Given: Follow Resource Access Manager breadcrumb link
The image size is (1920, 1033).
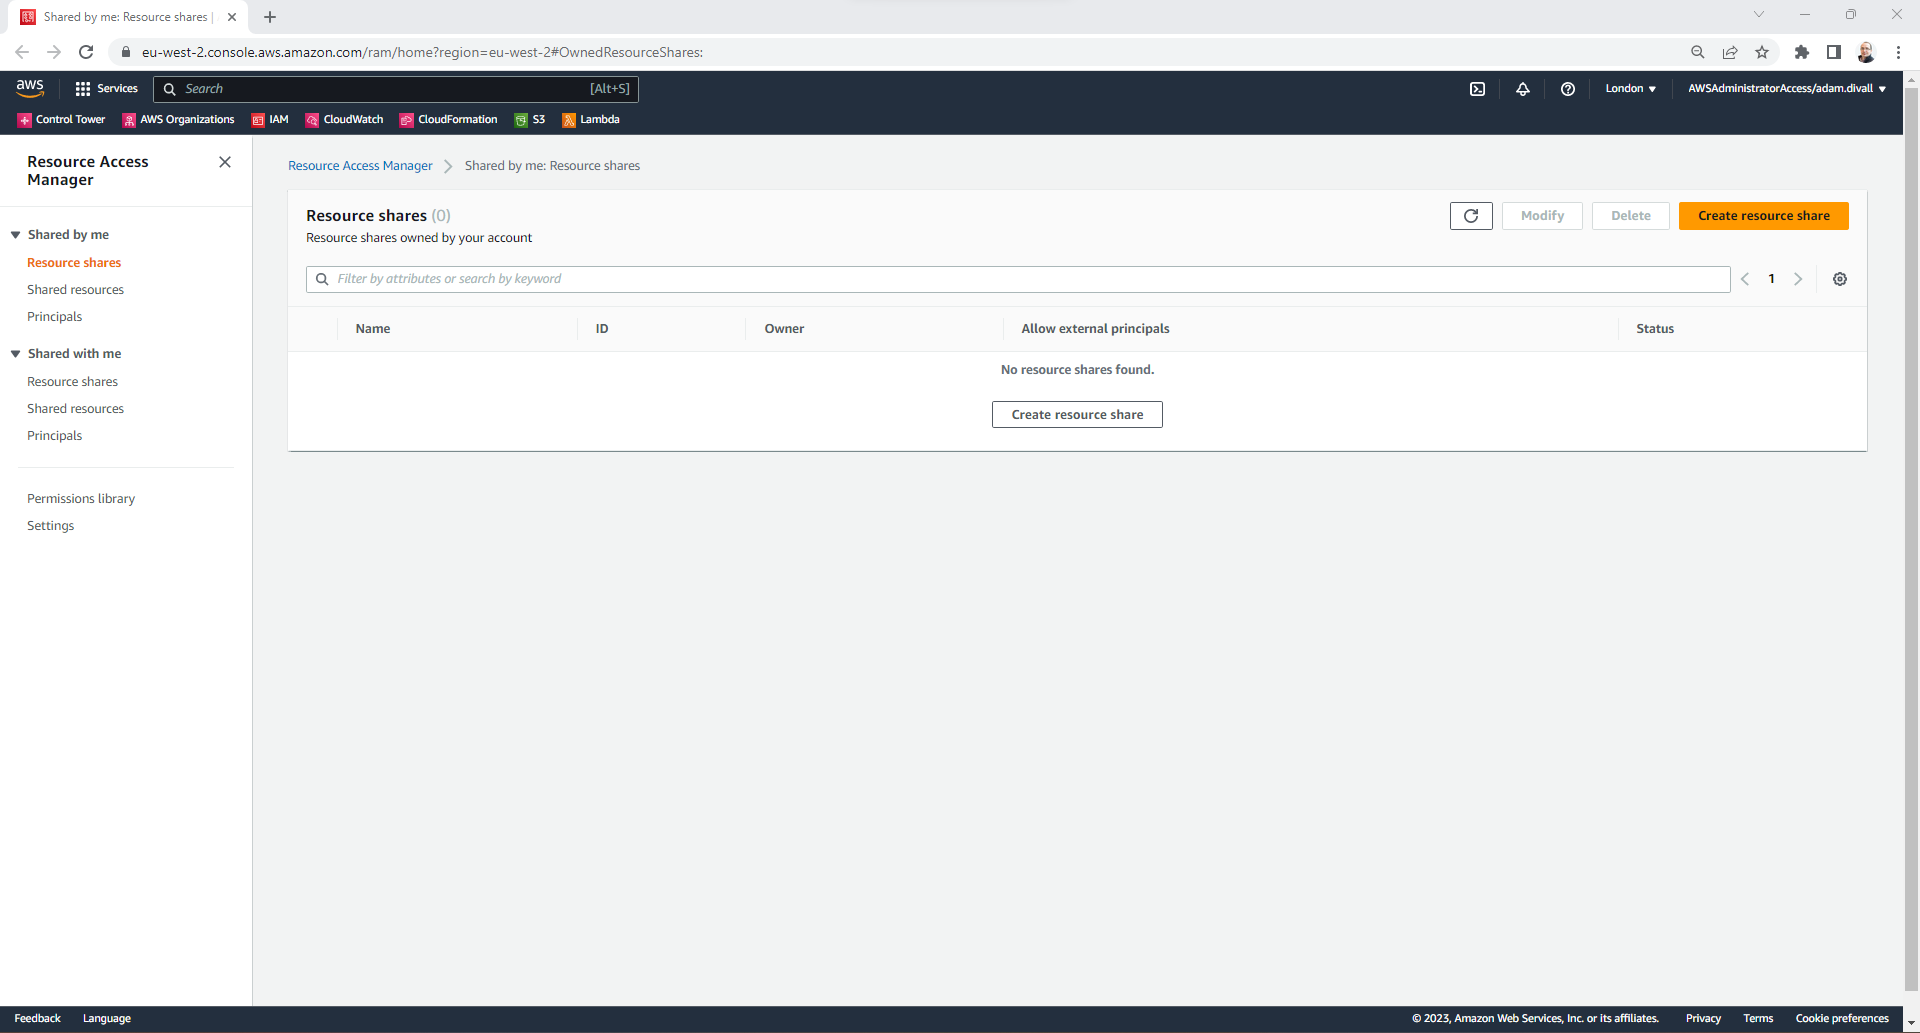Looking at the screenshot, I should 360,166.
